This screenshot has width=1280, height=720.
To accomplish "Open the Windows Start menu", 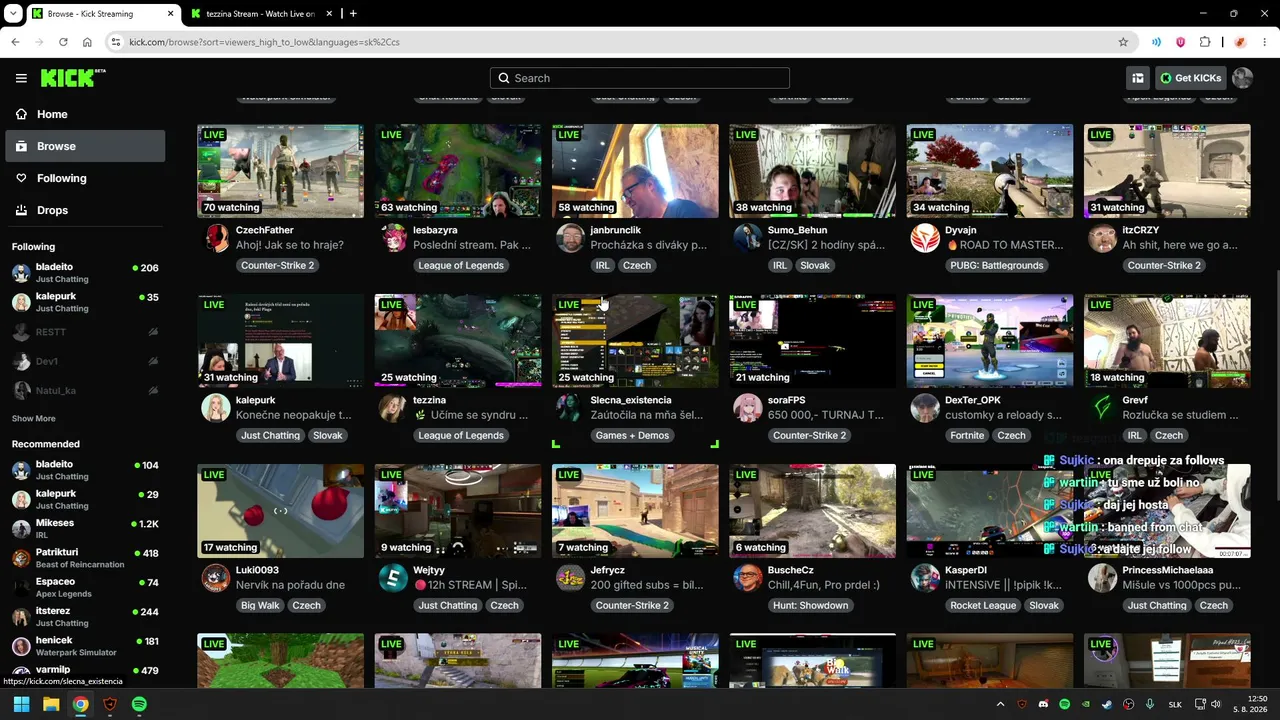I will pyautogui.click(x=21, y=704).
